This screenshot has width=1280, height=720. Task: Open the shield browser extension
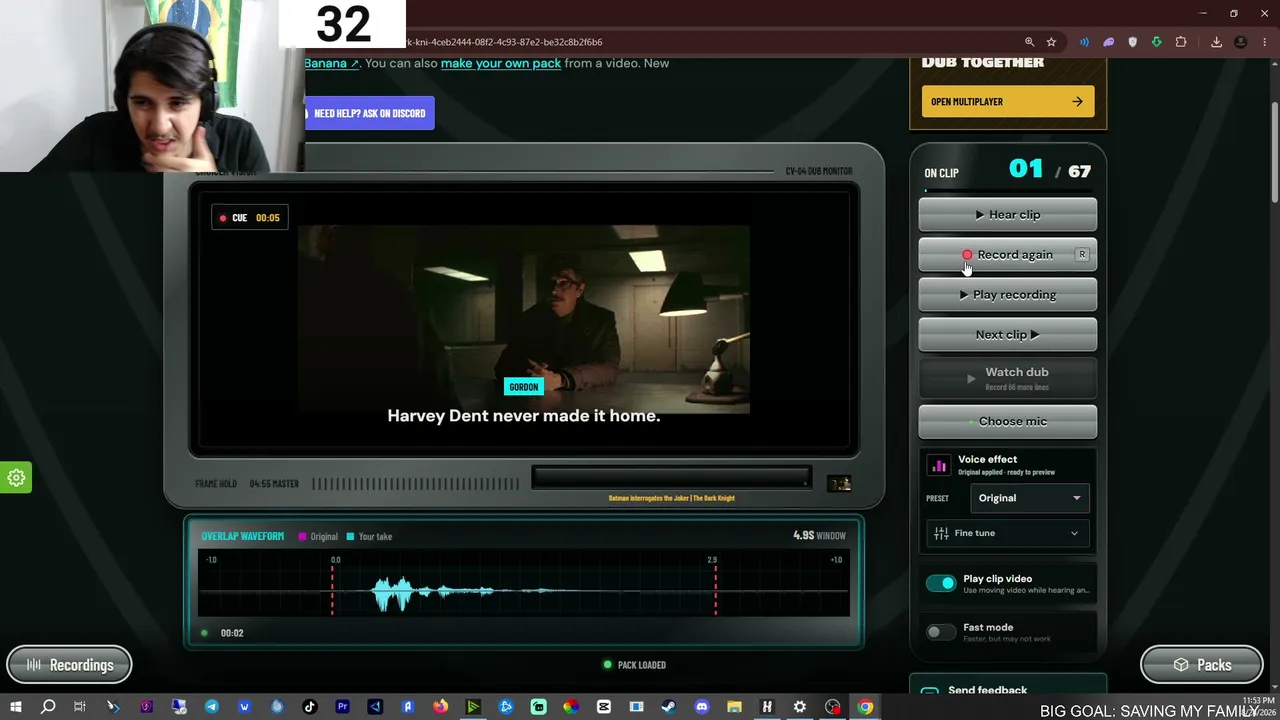coord(1132,42)
